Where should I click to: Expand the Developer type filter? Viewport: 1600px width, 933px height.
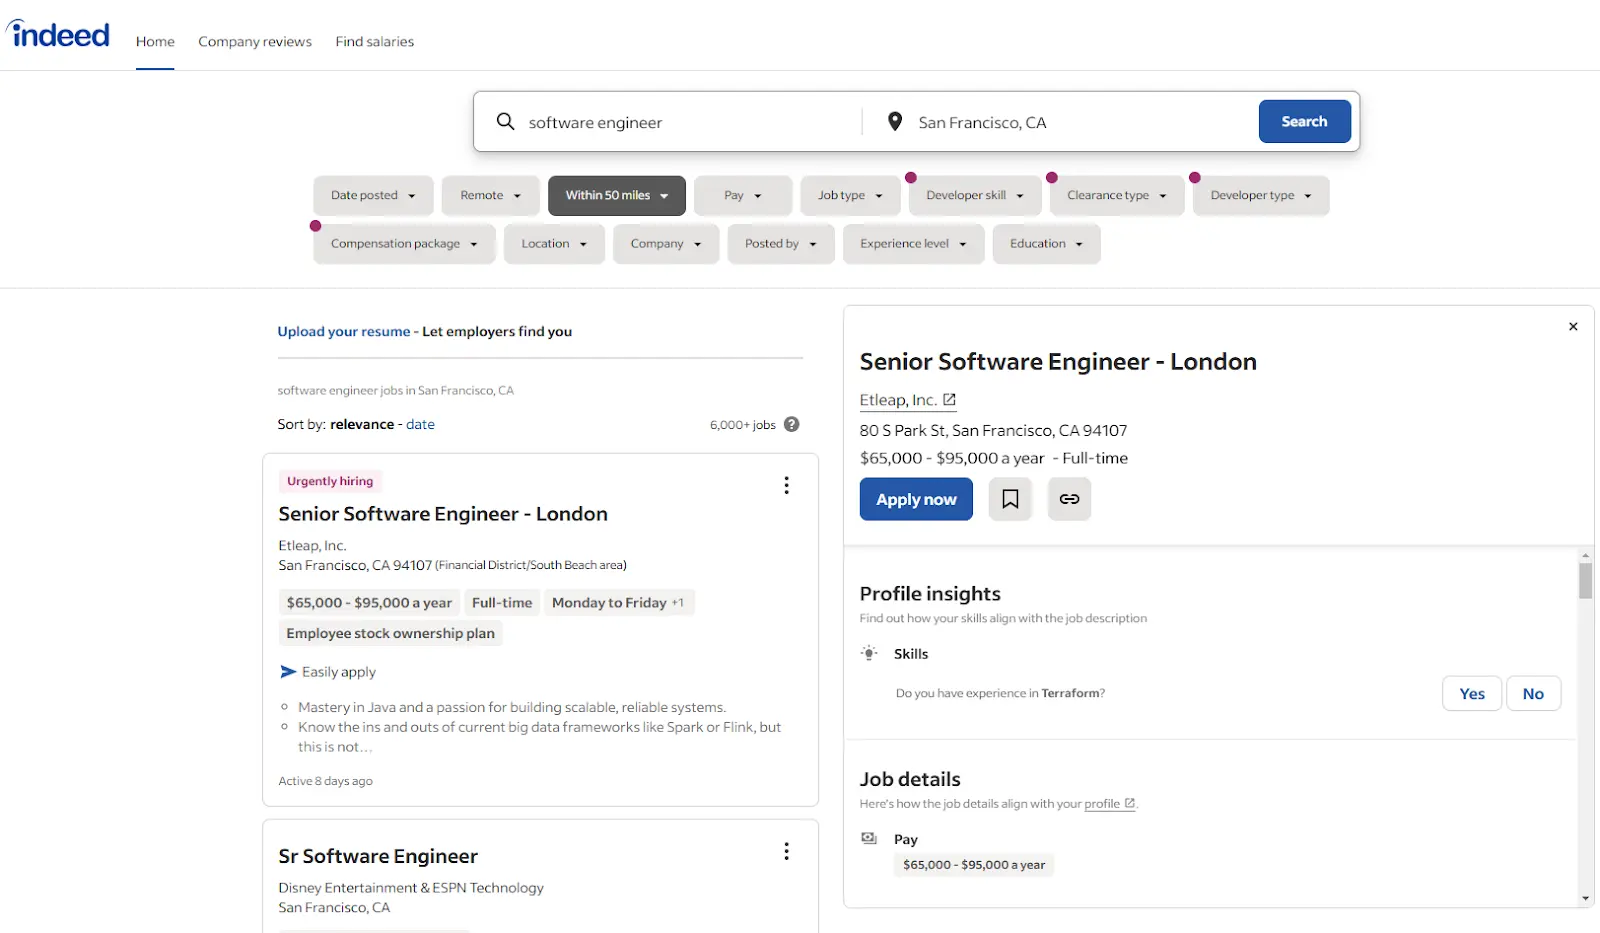pyautogui.click(x=1261, y=195)
